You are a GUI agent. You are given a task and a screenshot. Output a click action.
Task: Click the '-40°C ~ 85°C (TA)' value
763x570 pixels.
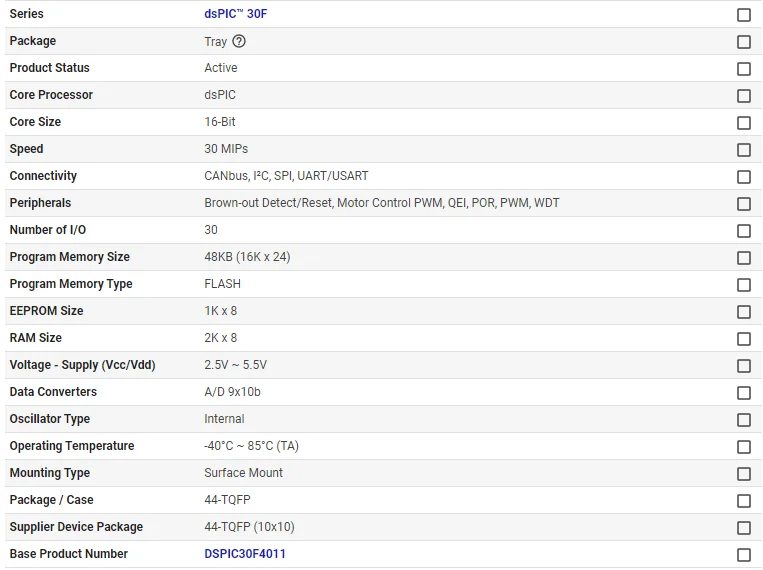[x=252, y=446]
